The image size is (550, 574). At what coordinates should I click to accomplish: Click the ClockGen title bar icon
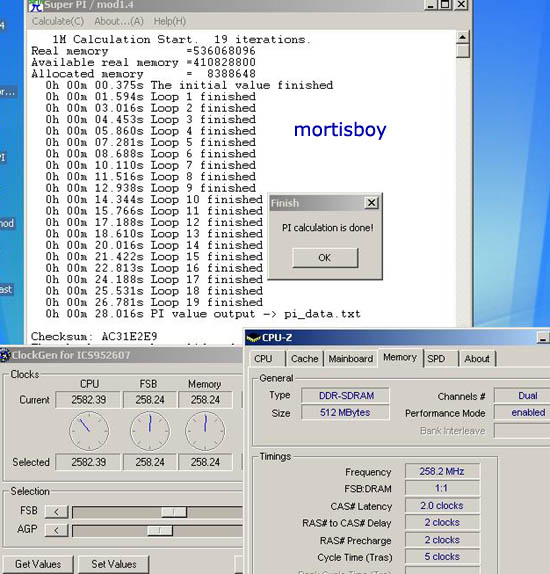click(x=5, y=355)
